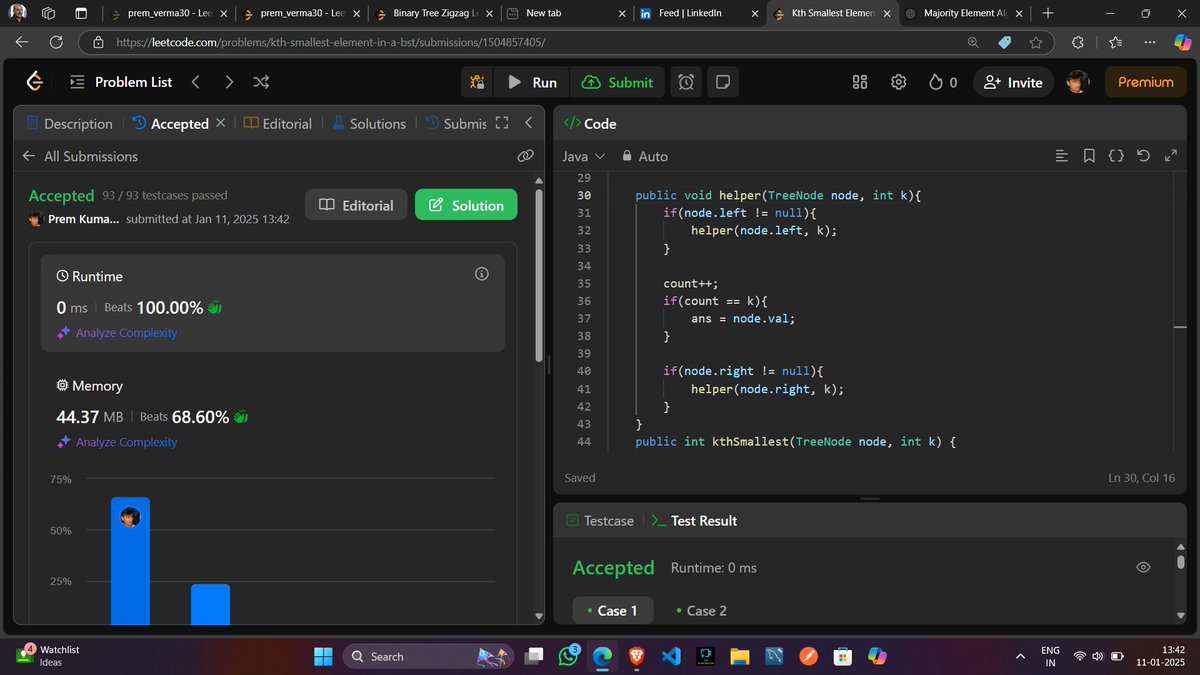Viewport: 1200px width, 675px height.
Task: Go to previous problem arrow
Action: click(196, 82)
